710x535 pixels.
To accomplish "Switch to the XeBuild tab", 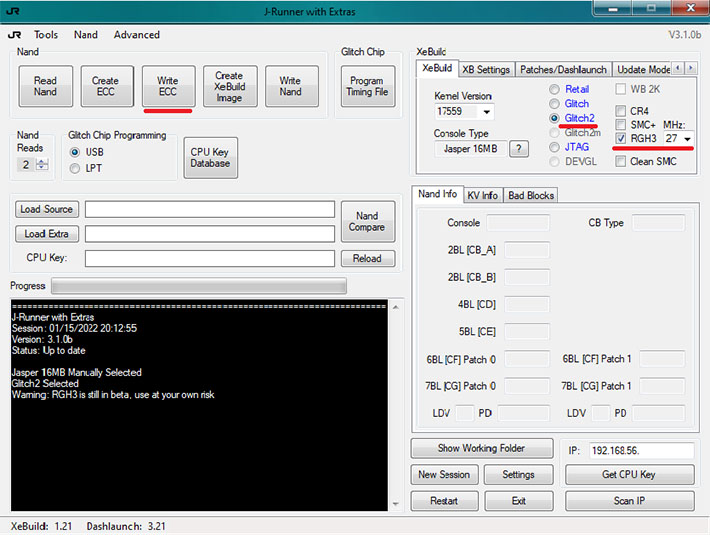I will point(437,68).
